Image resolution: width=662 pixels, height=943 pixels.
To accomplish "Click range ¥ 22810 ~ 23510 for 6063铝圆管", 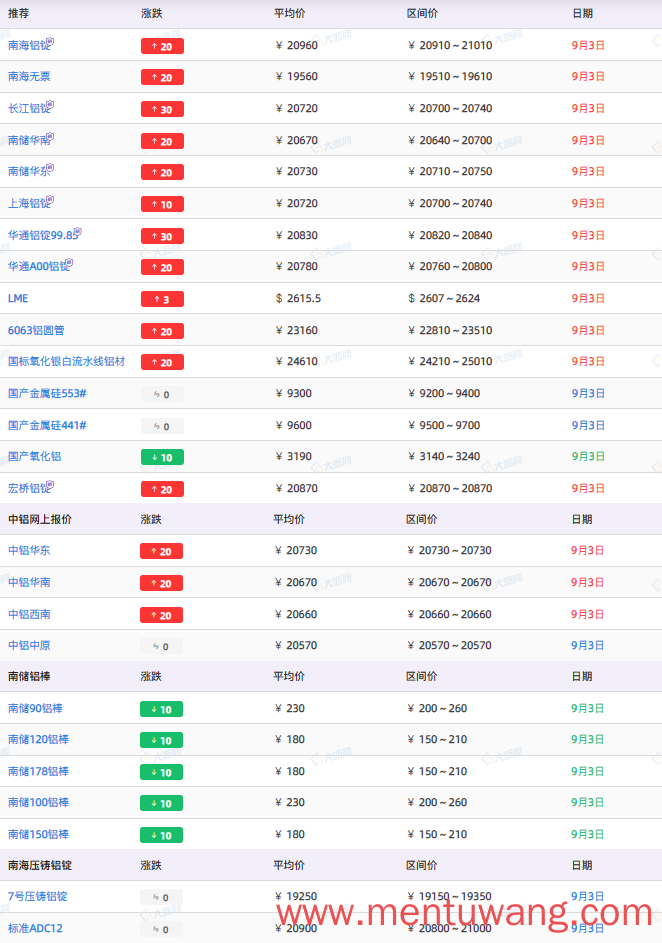I will pyautogui.click(x=450, y=330).
